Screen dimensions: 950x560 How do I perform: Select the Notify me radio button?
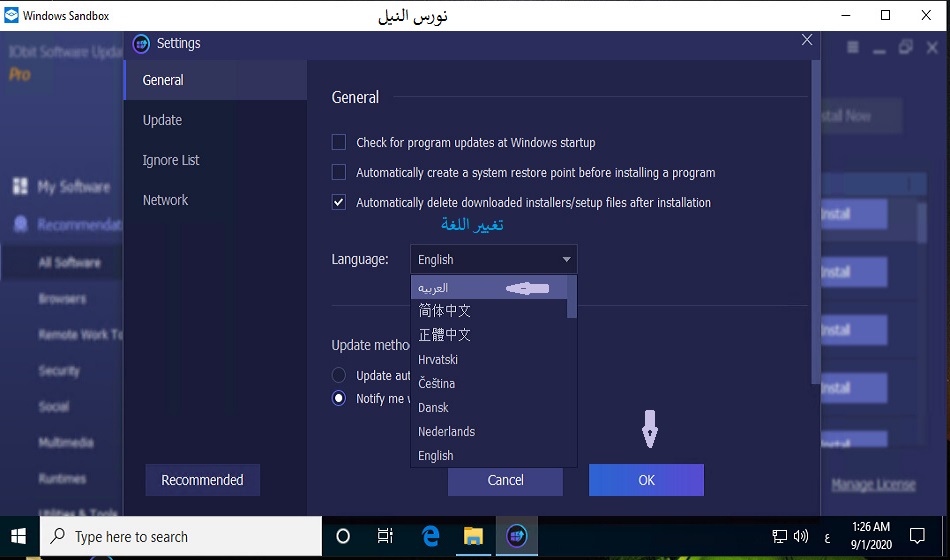click(339, 398)
